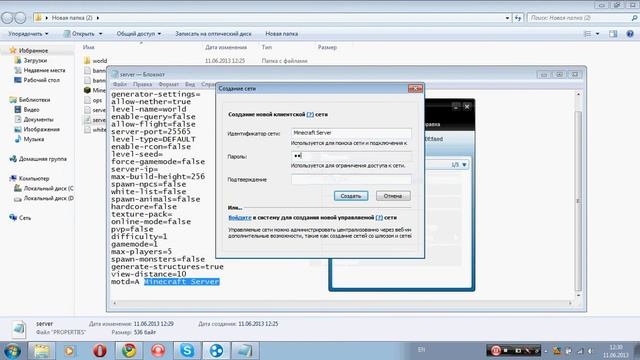
Task: Click the red recorder icon on the taskbar
Action: tap(158, 351)
